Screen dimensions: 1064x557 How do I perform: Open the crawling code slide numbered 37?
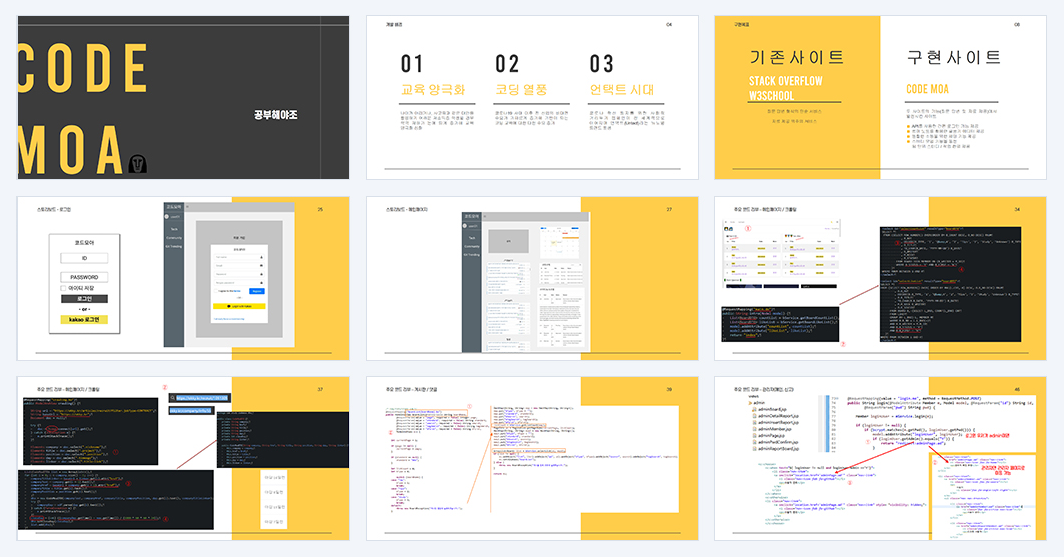click(x=183, y=459)
